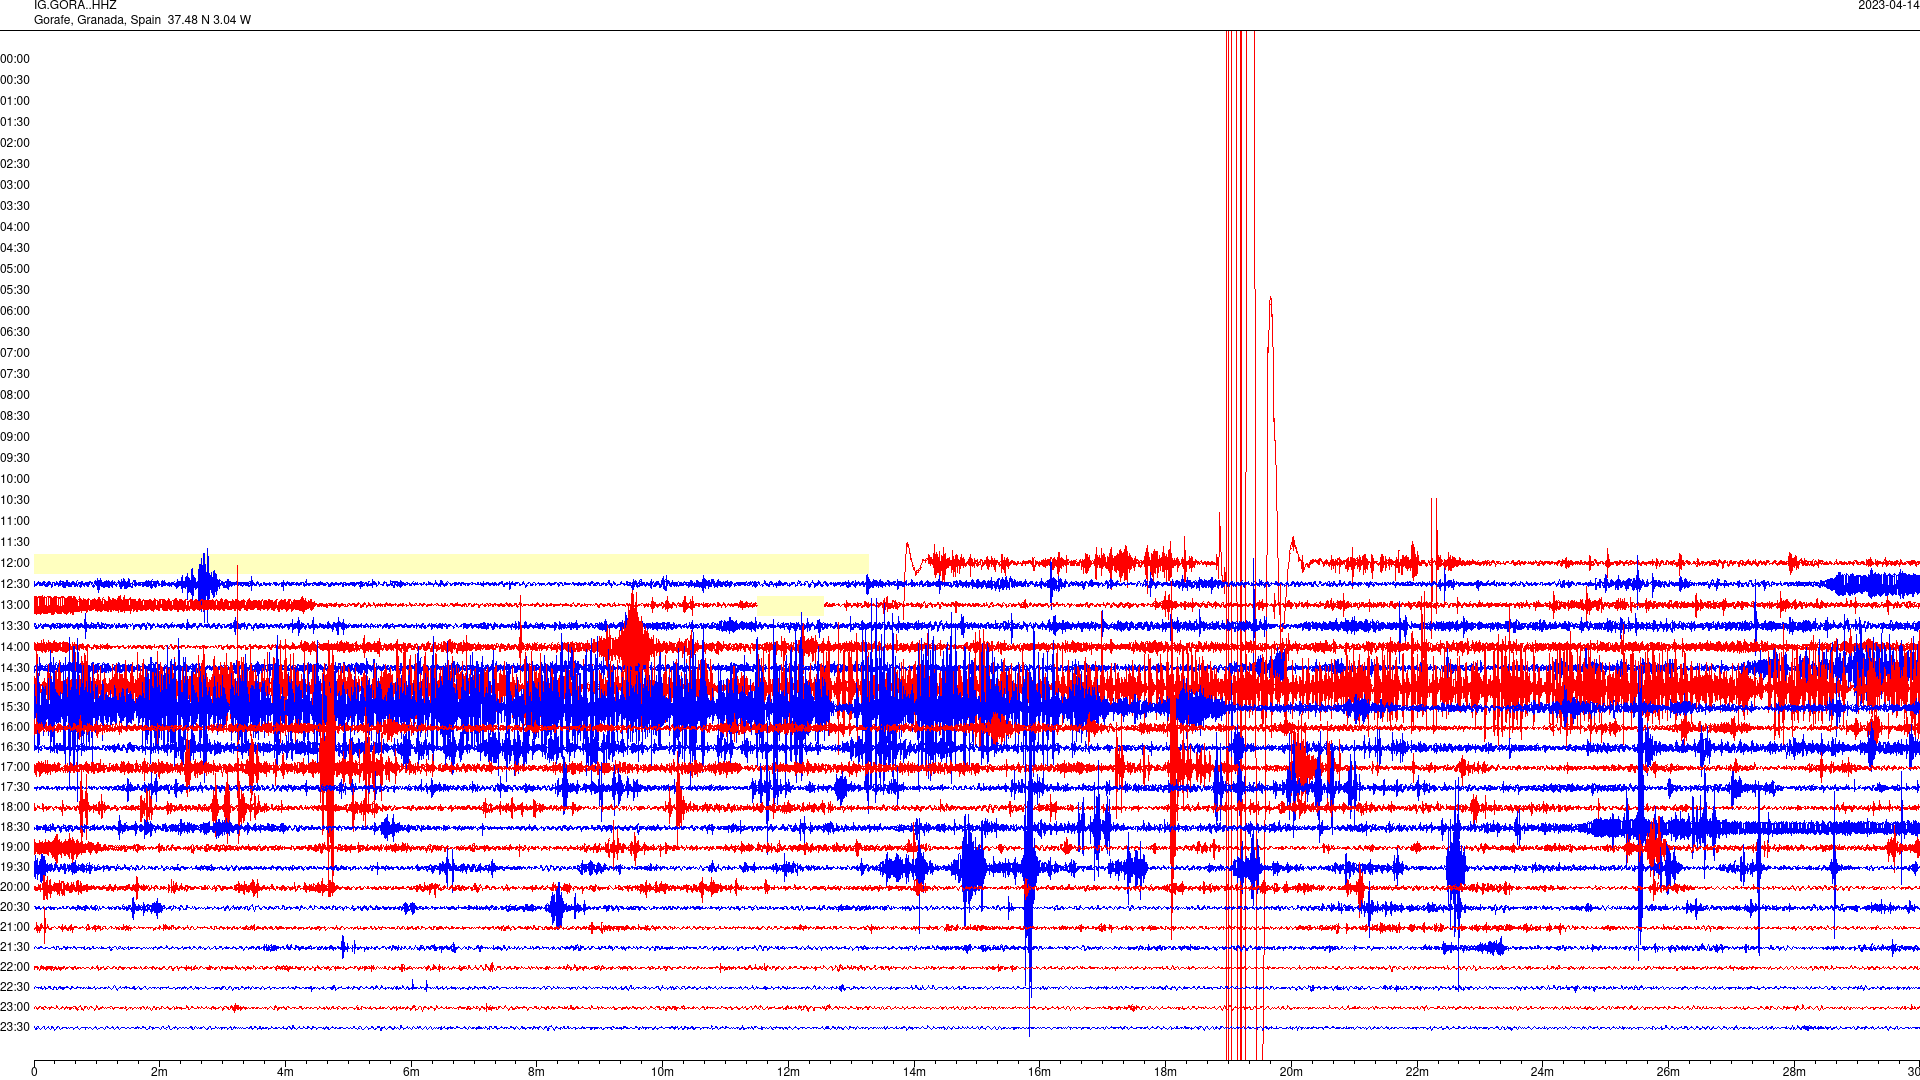Select the 21:00 time row label

tap(15, 927)
